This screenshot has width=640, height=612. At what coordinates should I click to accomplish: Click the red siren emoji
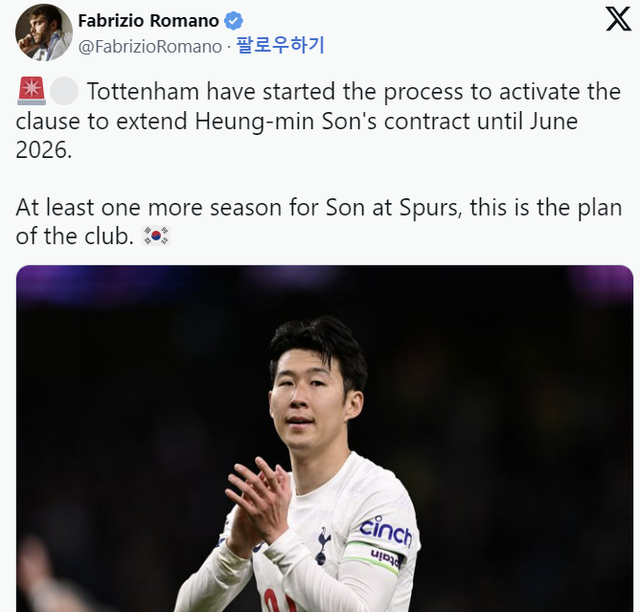(x=31, y=91)
